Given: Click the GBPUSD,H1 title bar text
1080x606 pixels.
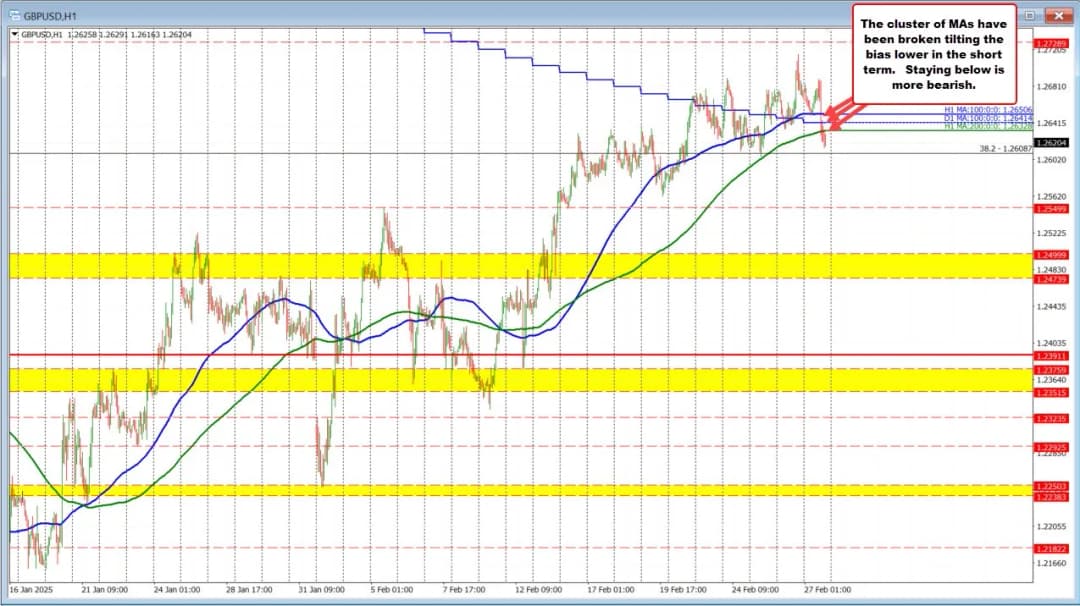Looking at the screenshot, I should point(47,15).
